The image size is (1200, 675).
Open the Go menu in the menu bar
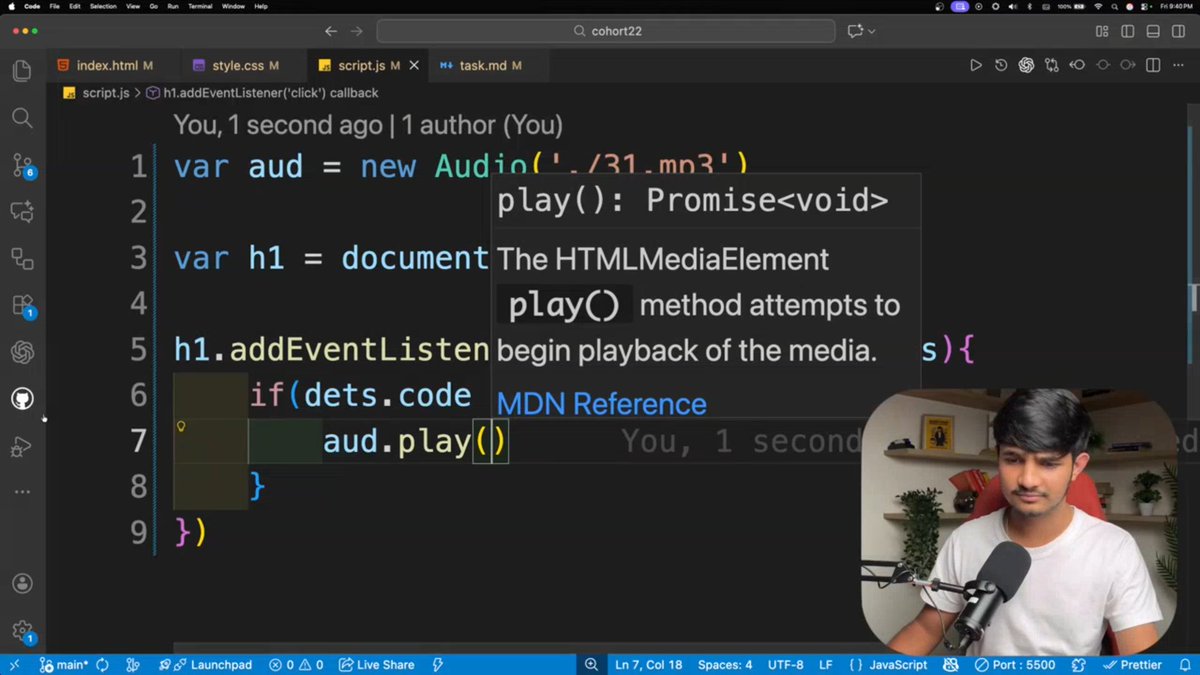155,7
